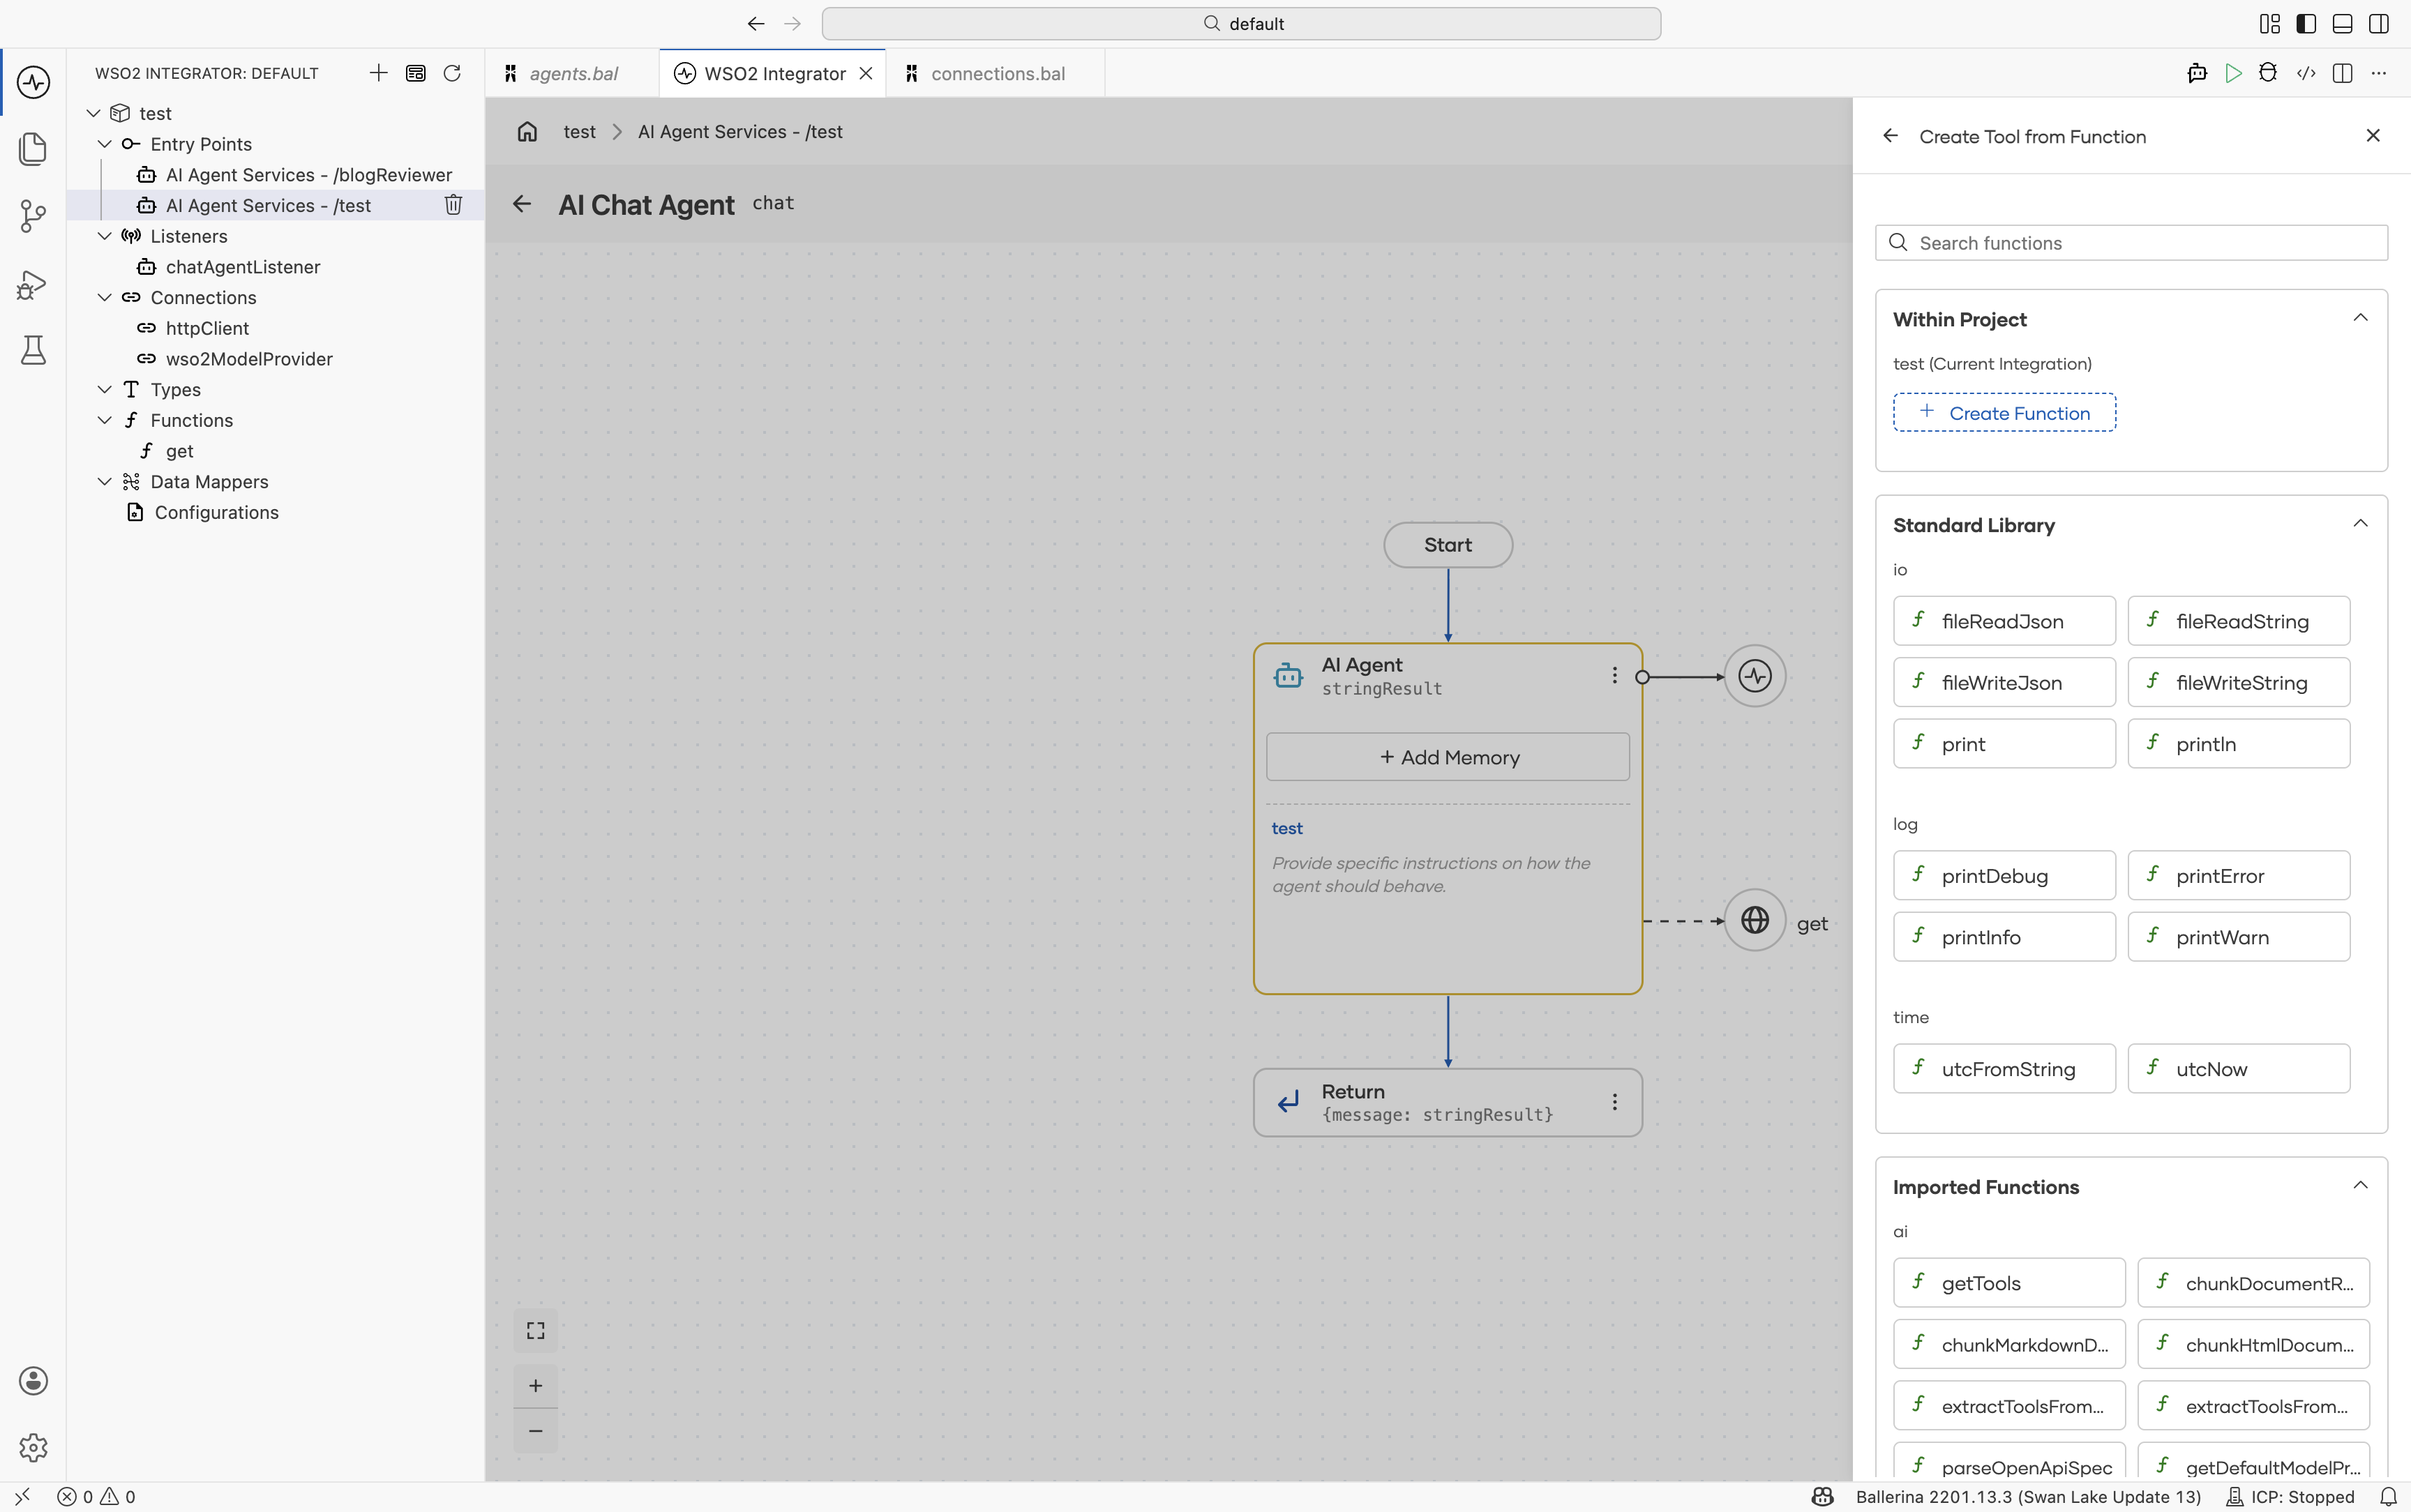Open the Run and Debug view
The height and width of the screenshot is (1512, 2411).
(33, 284)
